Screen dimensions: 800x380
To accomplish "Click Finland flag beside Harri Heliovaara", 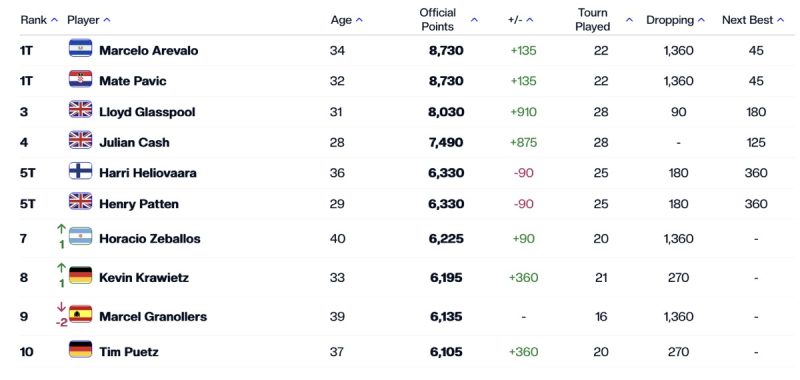I will 81,171.
